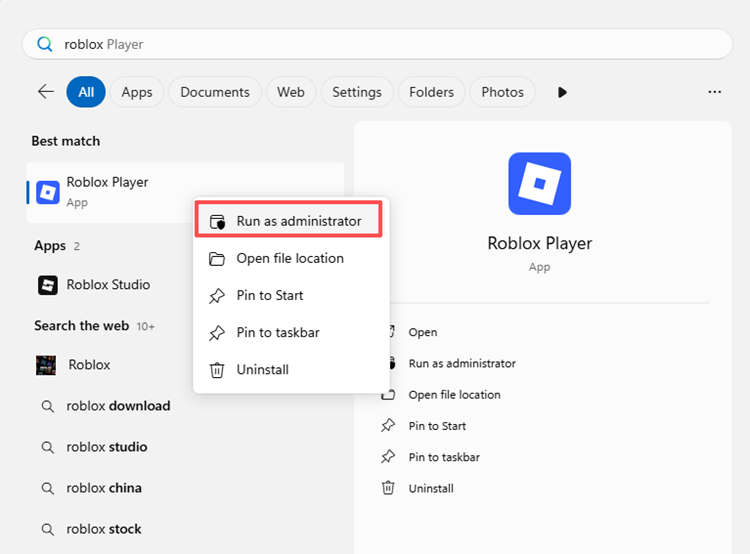The height and width of the screenshot is (554, 750).
Task: Click the pin icon beside details-pane Pin to Start
Action: [388, 425]
